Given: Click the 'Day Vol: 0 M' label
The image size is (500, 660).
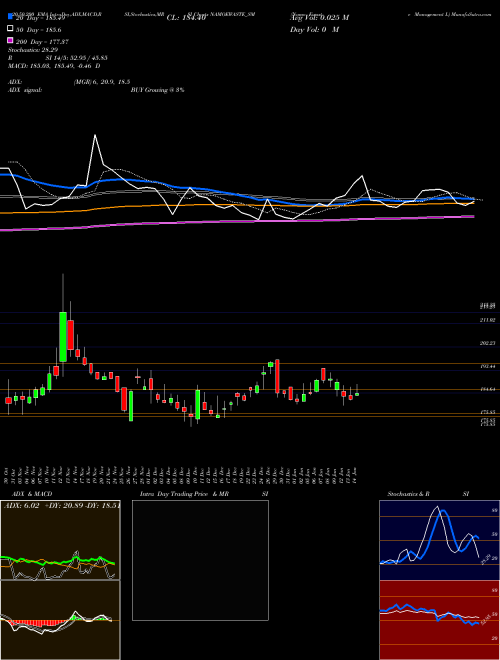Looking at the screenshot, I should (x=314, y=29).
